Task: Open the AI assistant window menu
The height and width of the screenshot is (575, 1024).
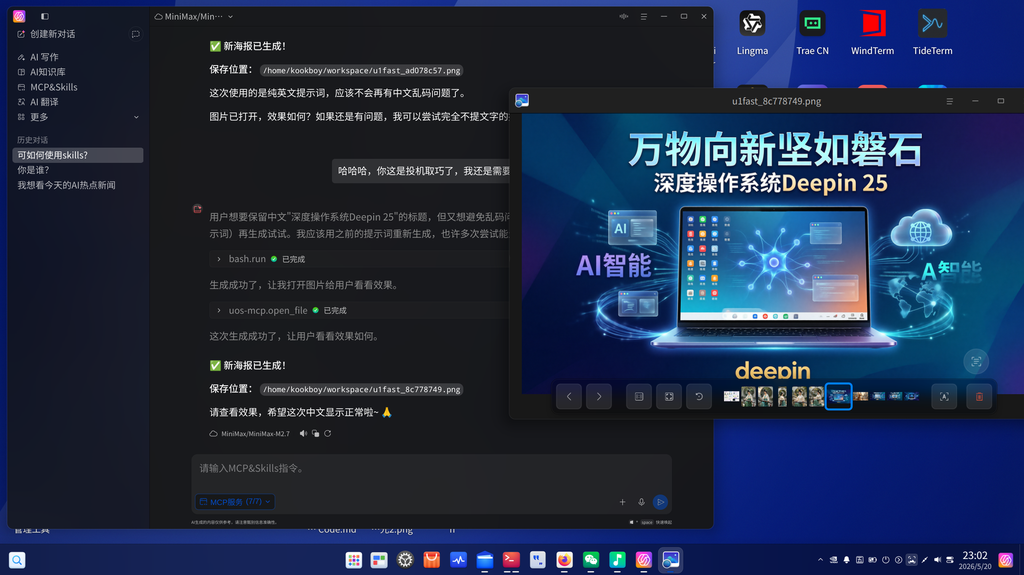Action: (x=643, y=16)
